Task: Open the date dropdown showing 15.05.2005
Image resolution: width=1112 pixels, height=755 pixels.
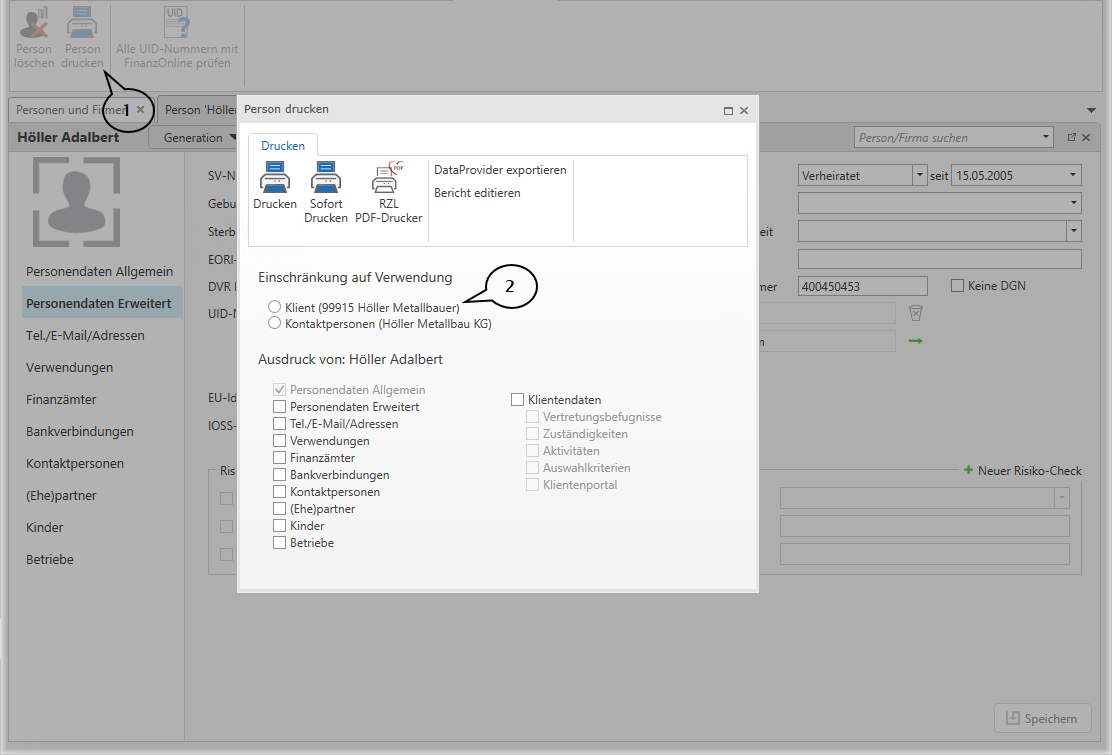Action: 1073,175
